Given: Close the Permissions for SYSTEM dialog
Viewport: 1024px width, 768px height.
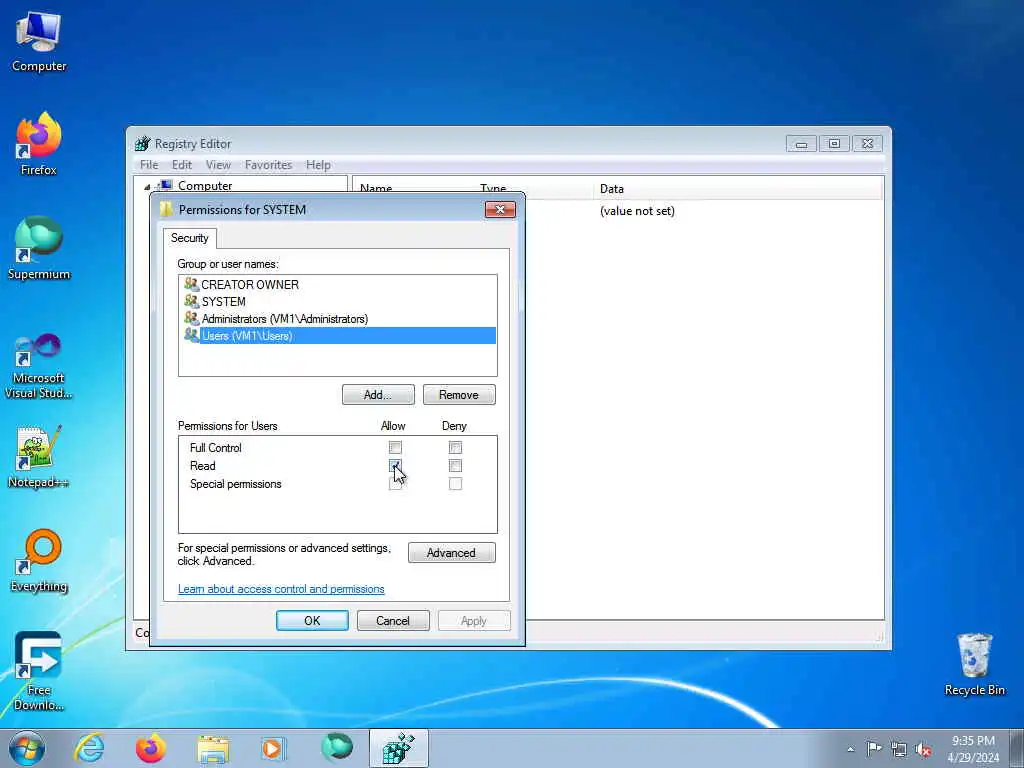Looking at the screenshot, I should [500, 210].
